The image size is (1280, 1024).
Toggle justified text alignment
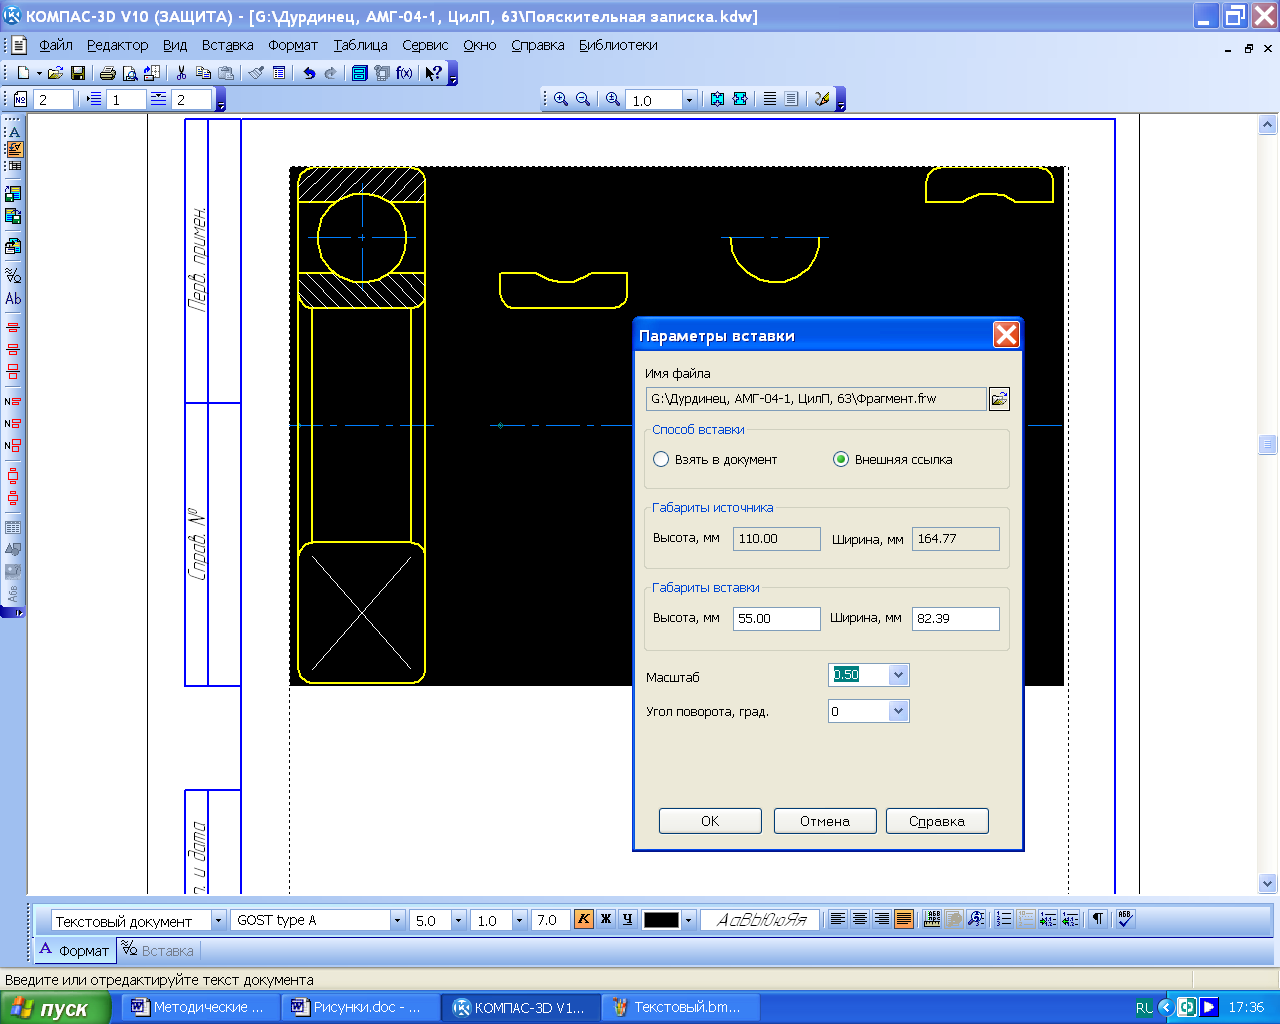tap(904, 919)
